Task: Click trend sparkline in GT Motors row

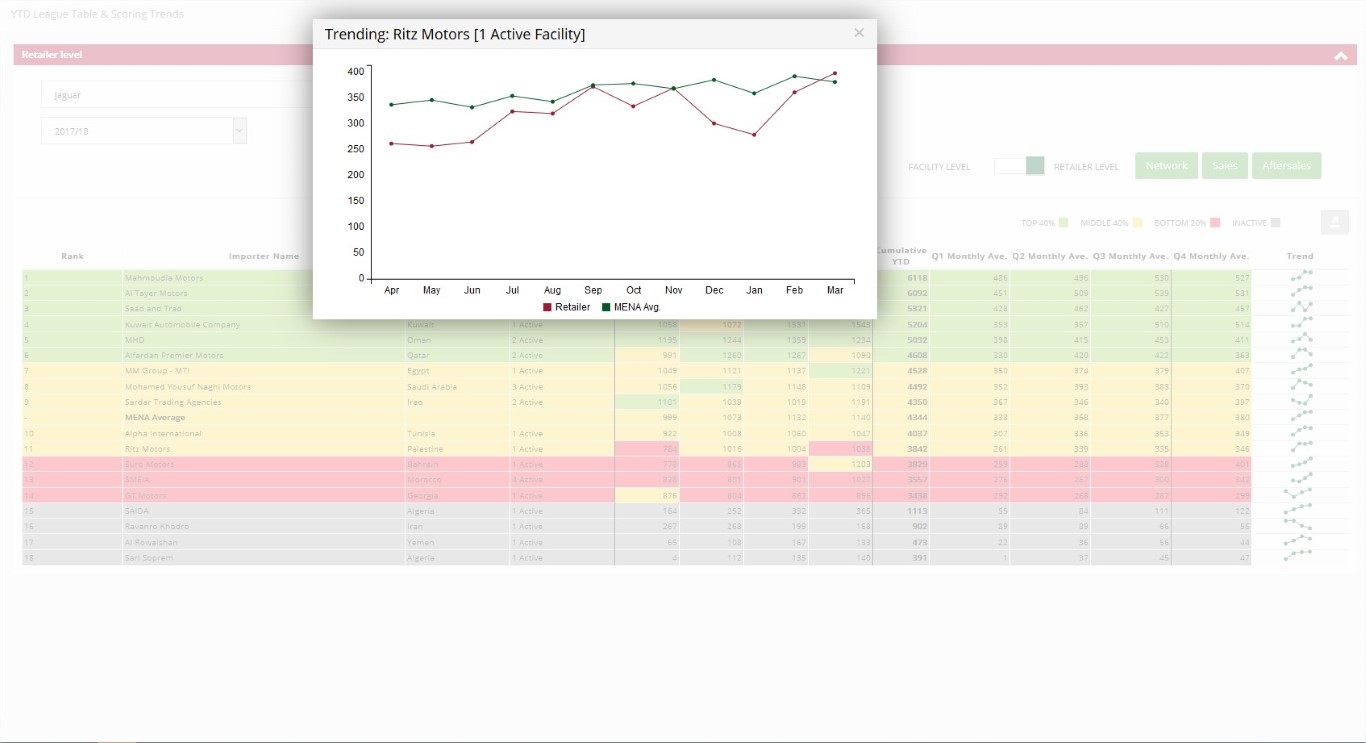Action: tap(1300, 495)
